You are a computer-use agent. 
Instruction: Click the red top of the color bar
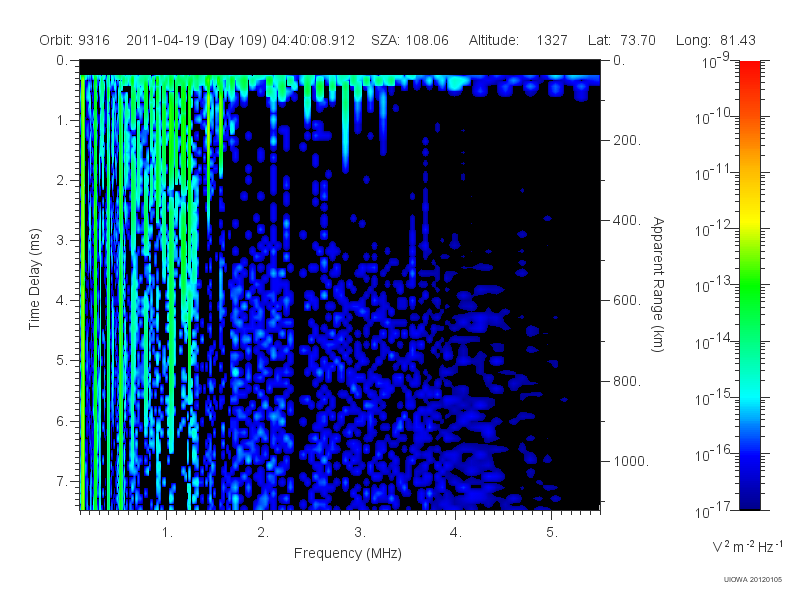click(749, 71)
